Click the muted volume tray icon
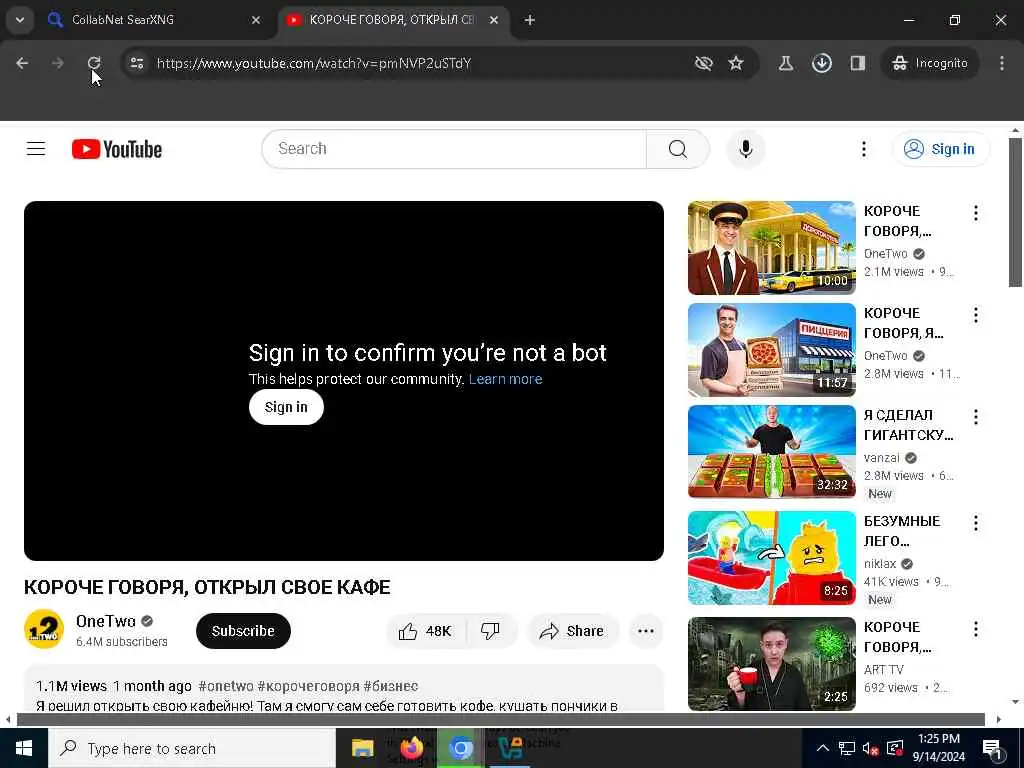 point(870,748)
